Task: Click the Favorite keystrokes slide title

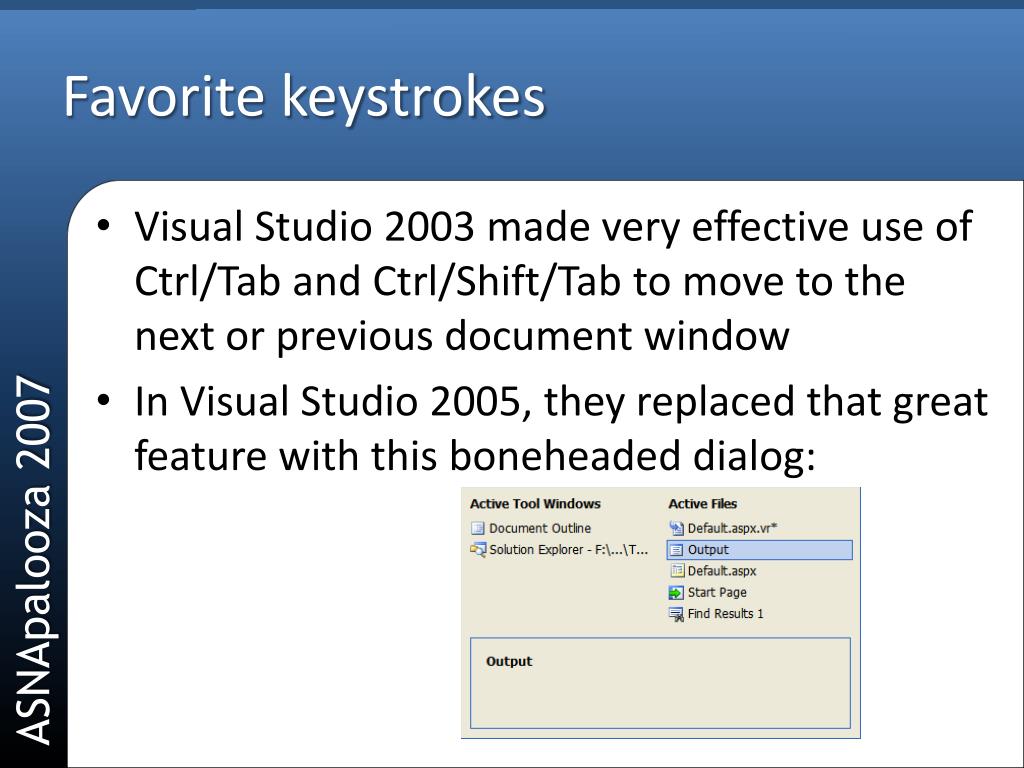Action: click(304, 97)
